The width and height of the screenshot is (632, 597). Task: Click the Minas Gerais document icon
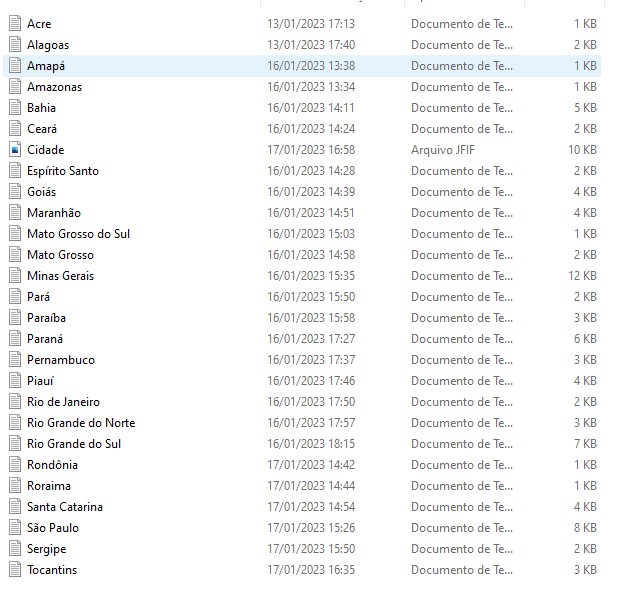tap(15, 276)
